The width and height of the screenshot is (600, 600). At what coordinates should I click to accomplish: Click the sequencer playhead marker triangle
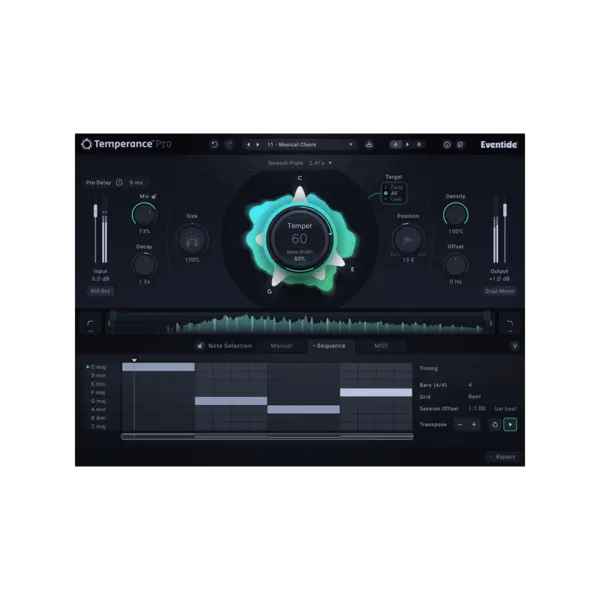[x=134, y=360]
